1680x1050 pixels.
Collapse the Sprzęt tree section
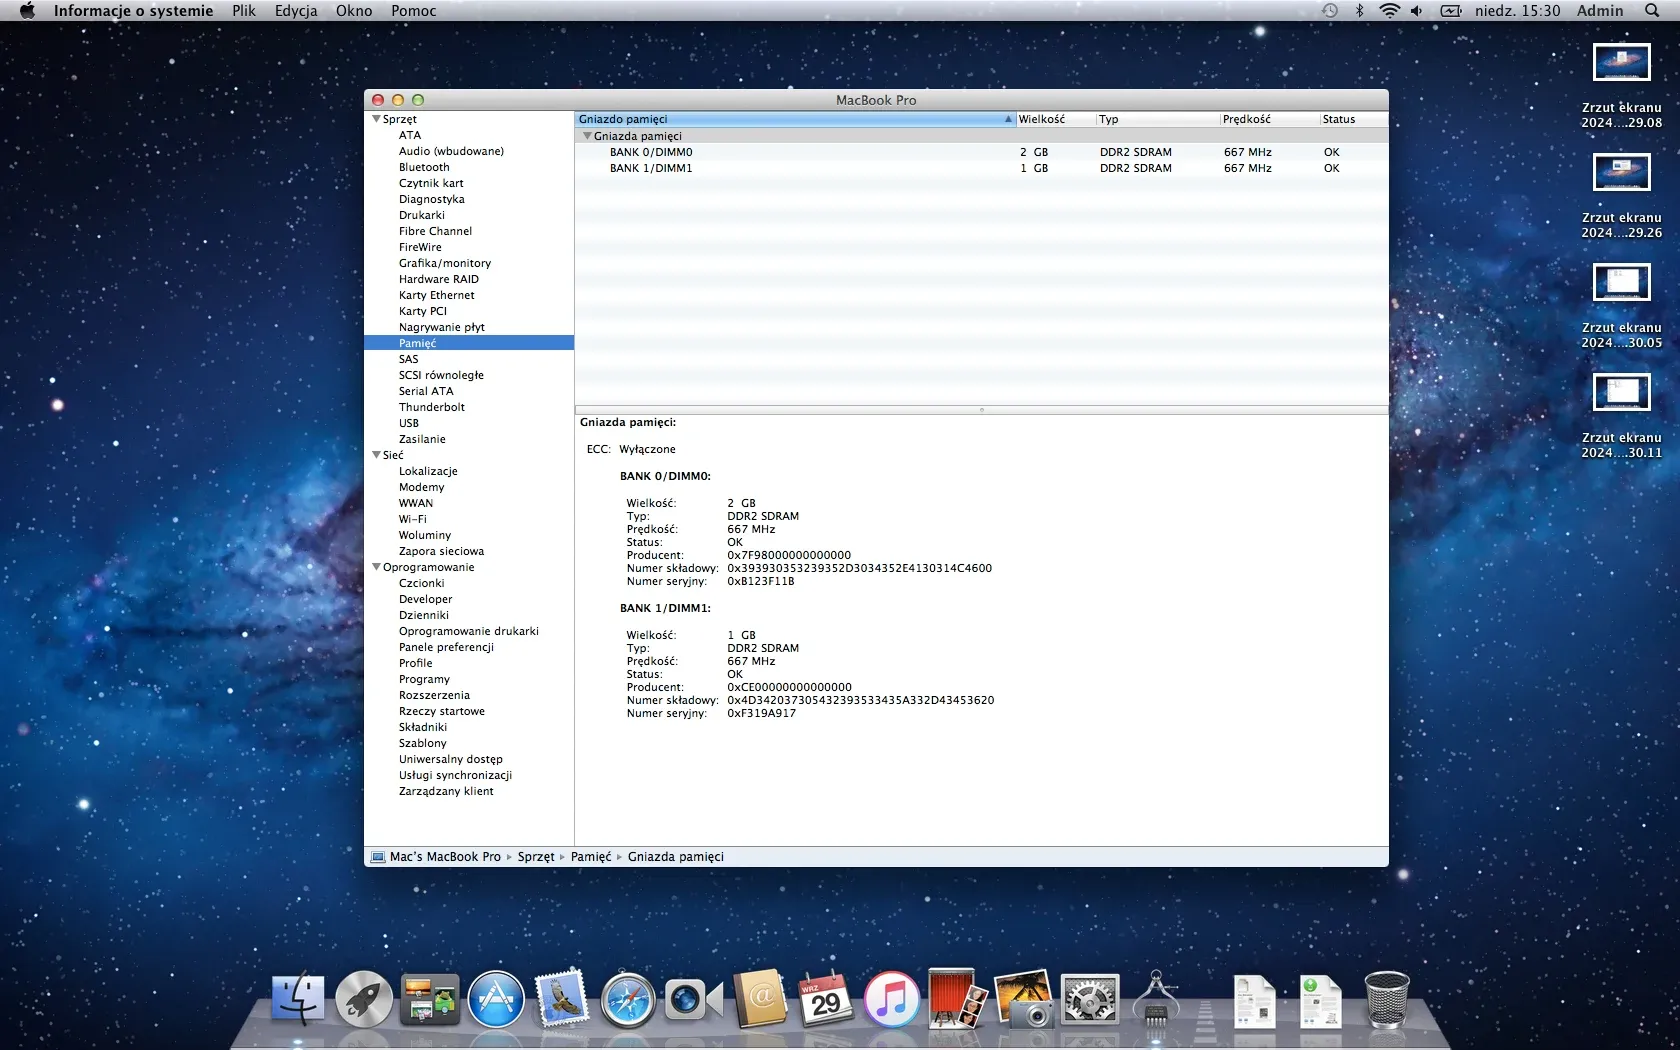point(377,119)
